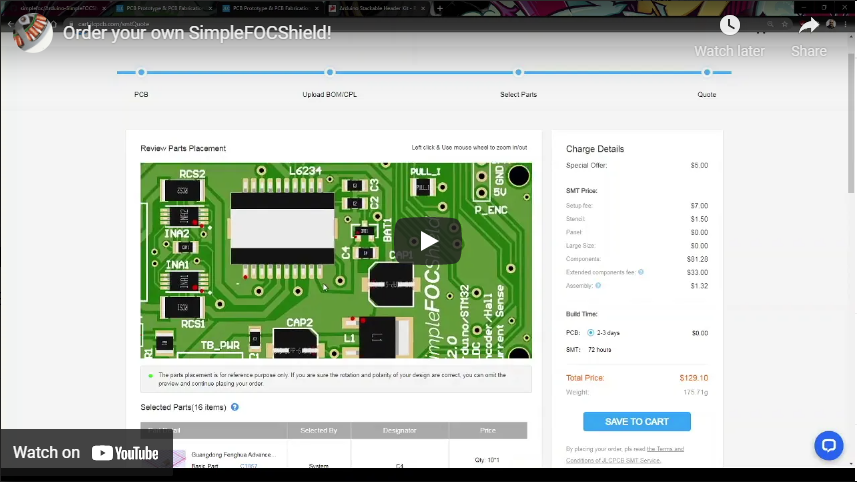The width and height of the screenshot is (857, 482).
Task: Click help icon next to Assembly
Action: (598, 285)
